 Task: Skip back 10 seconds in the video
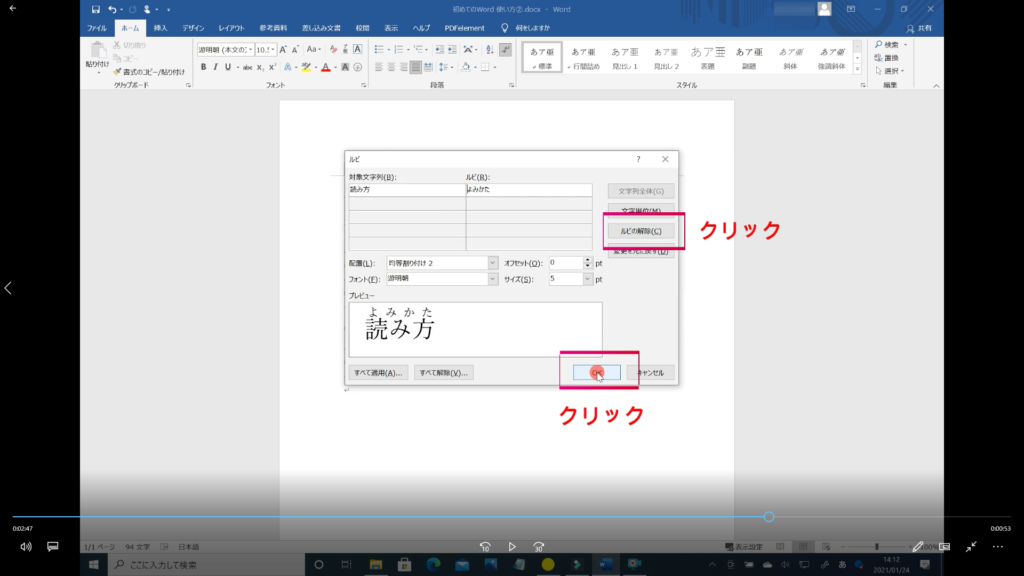[x=485, y=547]
